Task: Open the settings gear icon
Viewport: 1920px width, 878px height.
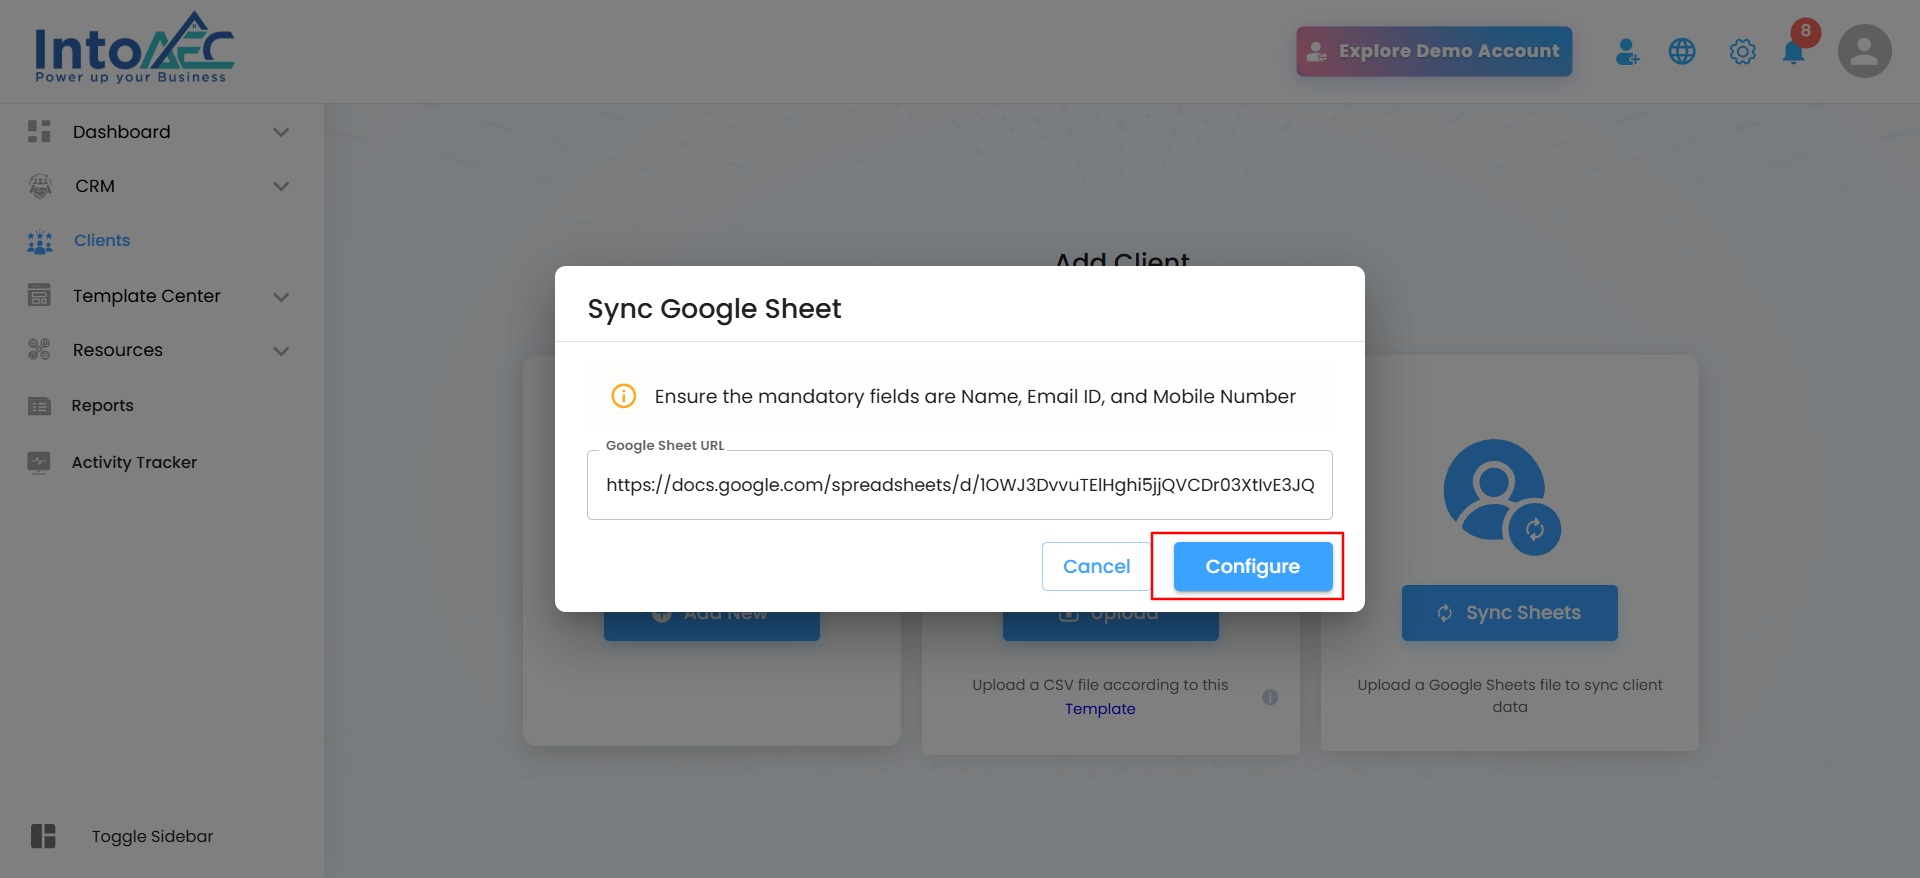Action: pyautogui.click(x=1742, y=52)
